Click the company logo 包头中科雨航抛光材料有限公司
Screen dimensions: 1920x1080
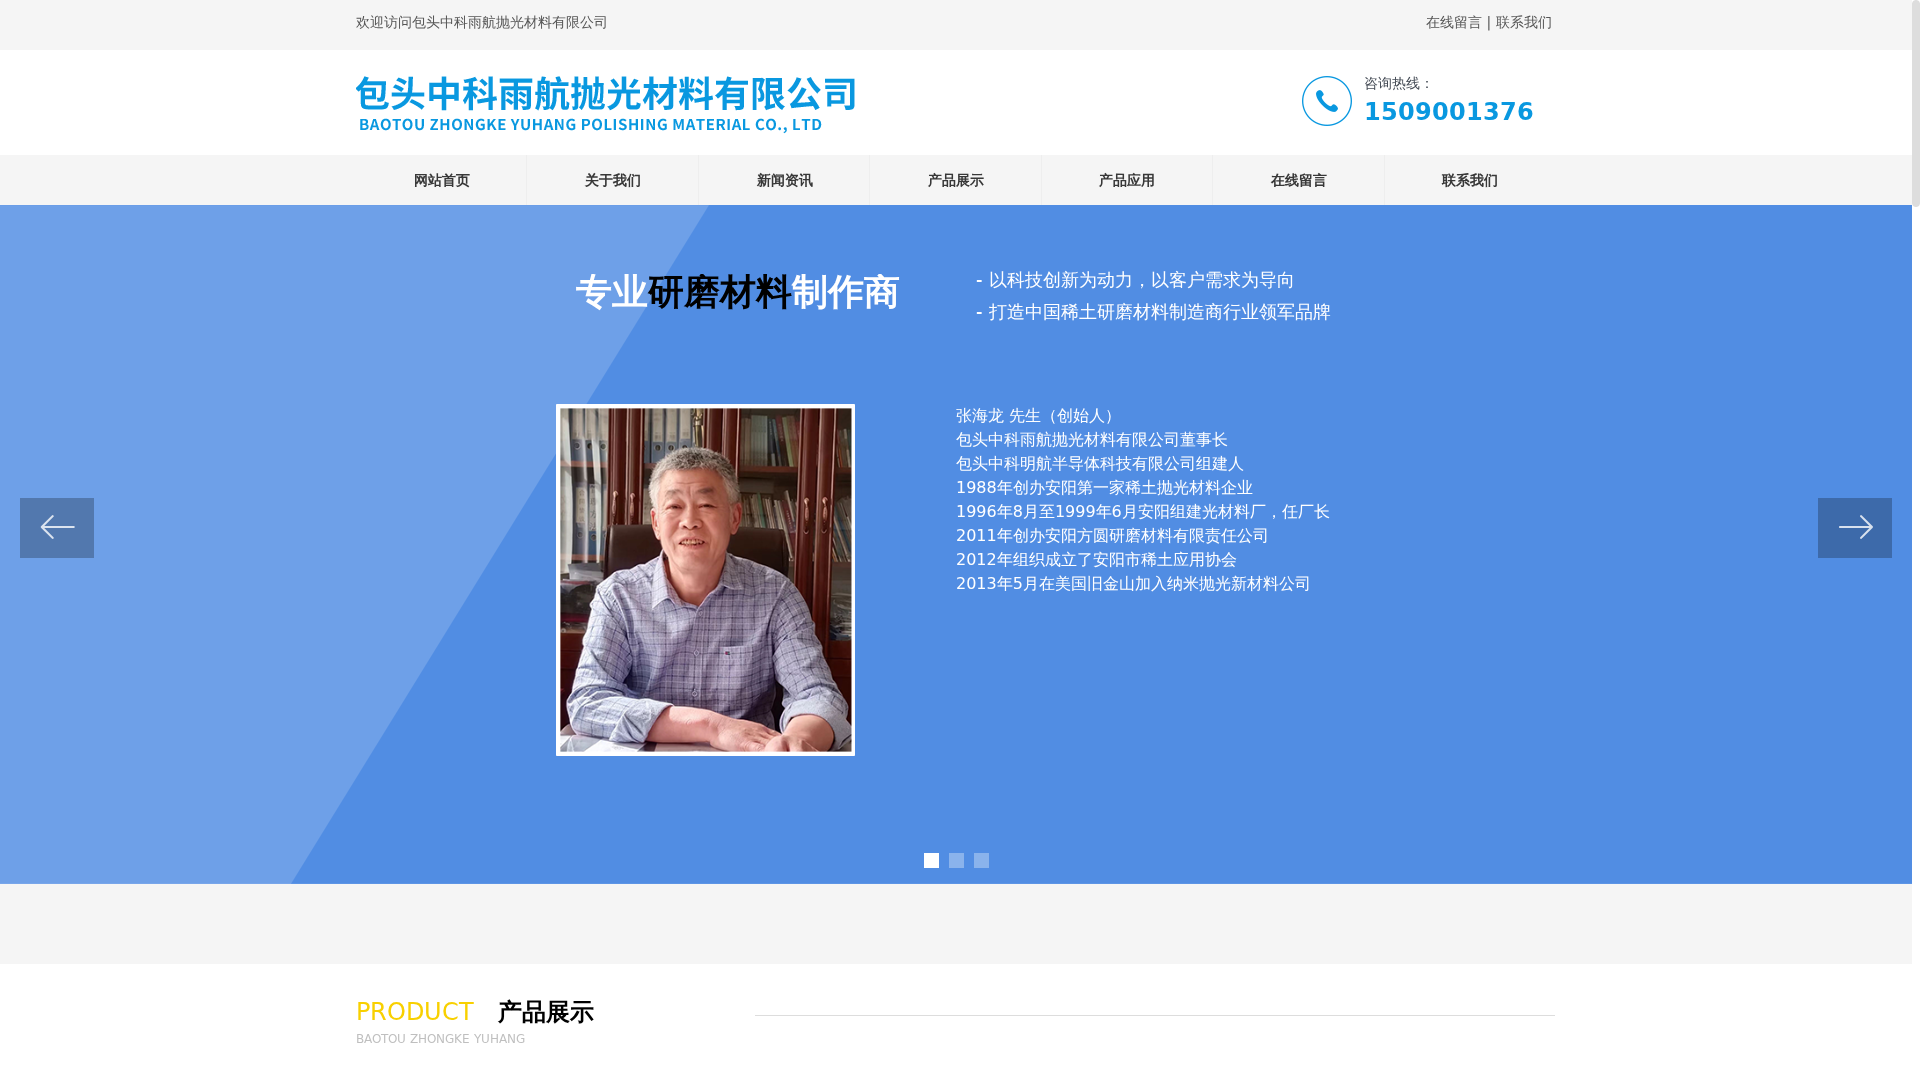(606, 104)
